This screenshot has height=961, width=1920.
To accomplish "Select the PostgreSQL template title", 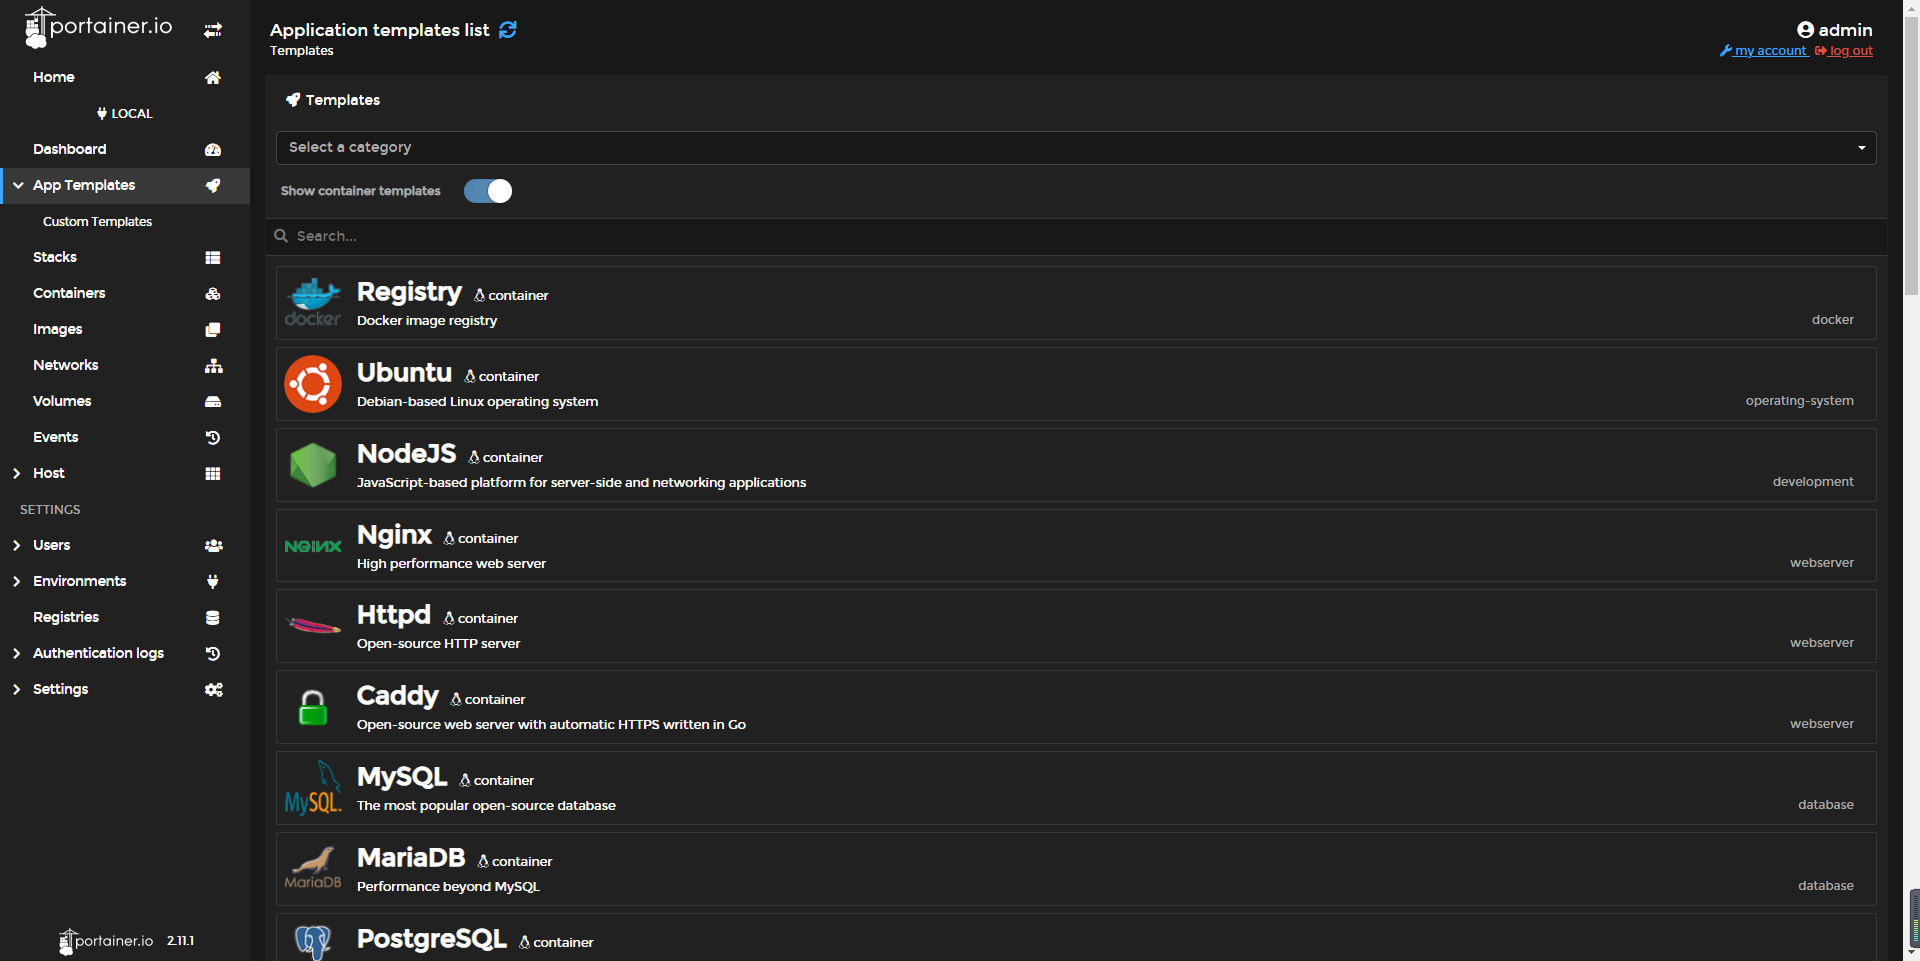I will click(x=432, y=939).
